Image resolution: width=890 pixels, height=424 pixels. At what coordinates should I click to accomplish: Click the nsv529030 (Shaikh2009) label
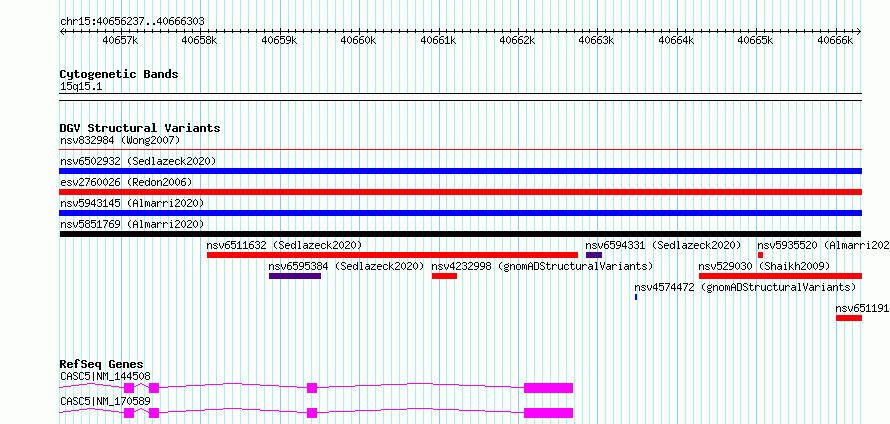pyautogui.click(x=764, y=266)
